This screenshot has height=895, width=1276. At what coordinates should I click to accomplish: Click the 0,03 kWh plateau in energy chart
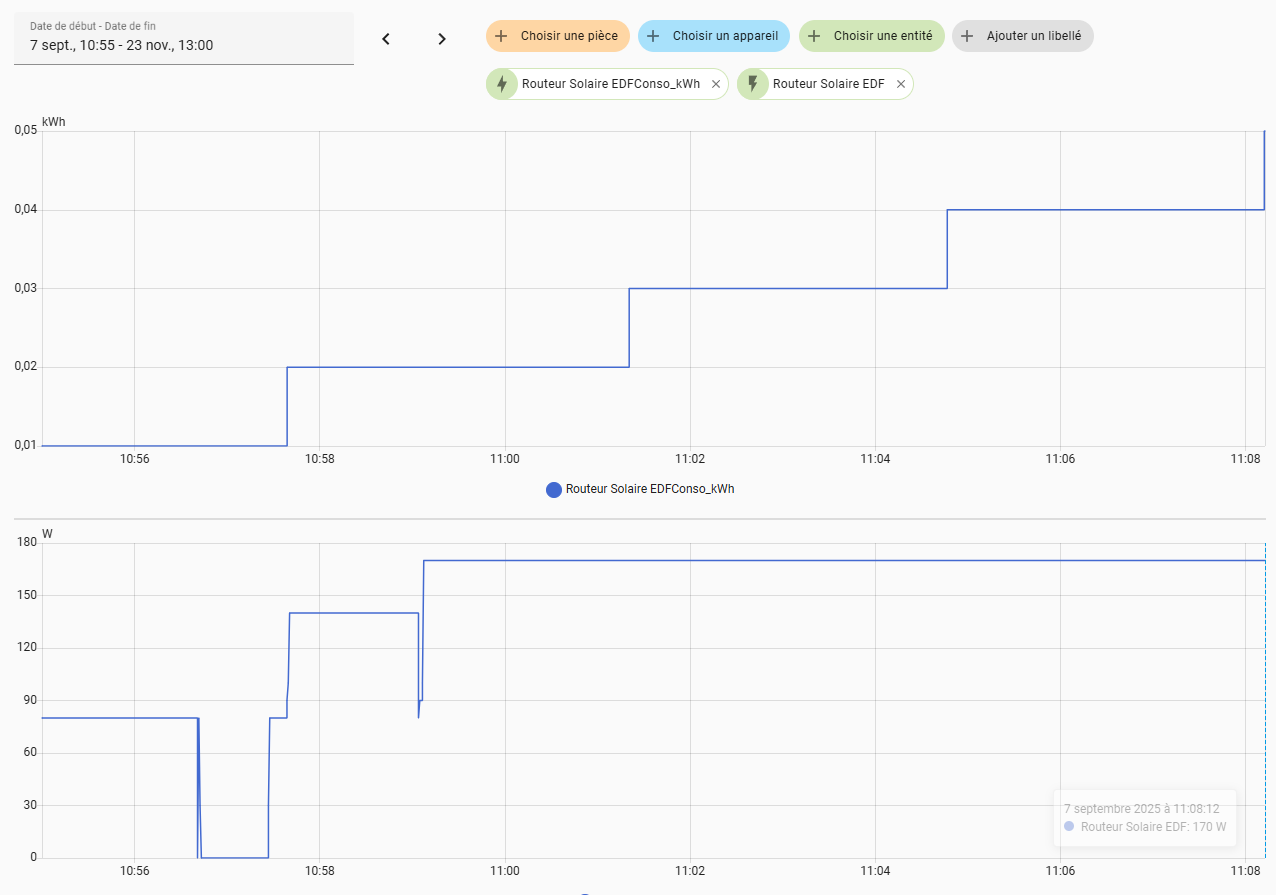pyautogui.click(x=787, y=288)
